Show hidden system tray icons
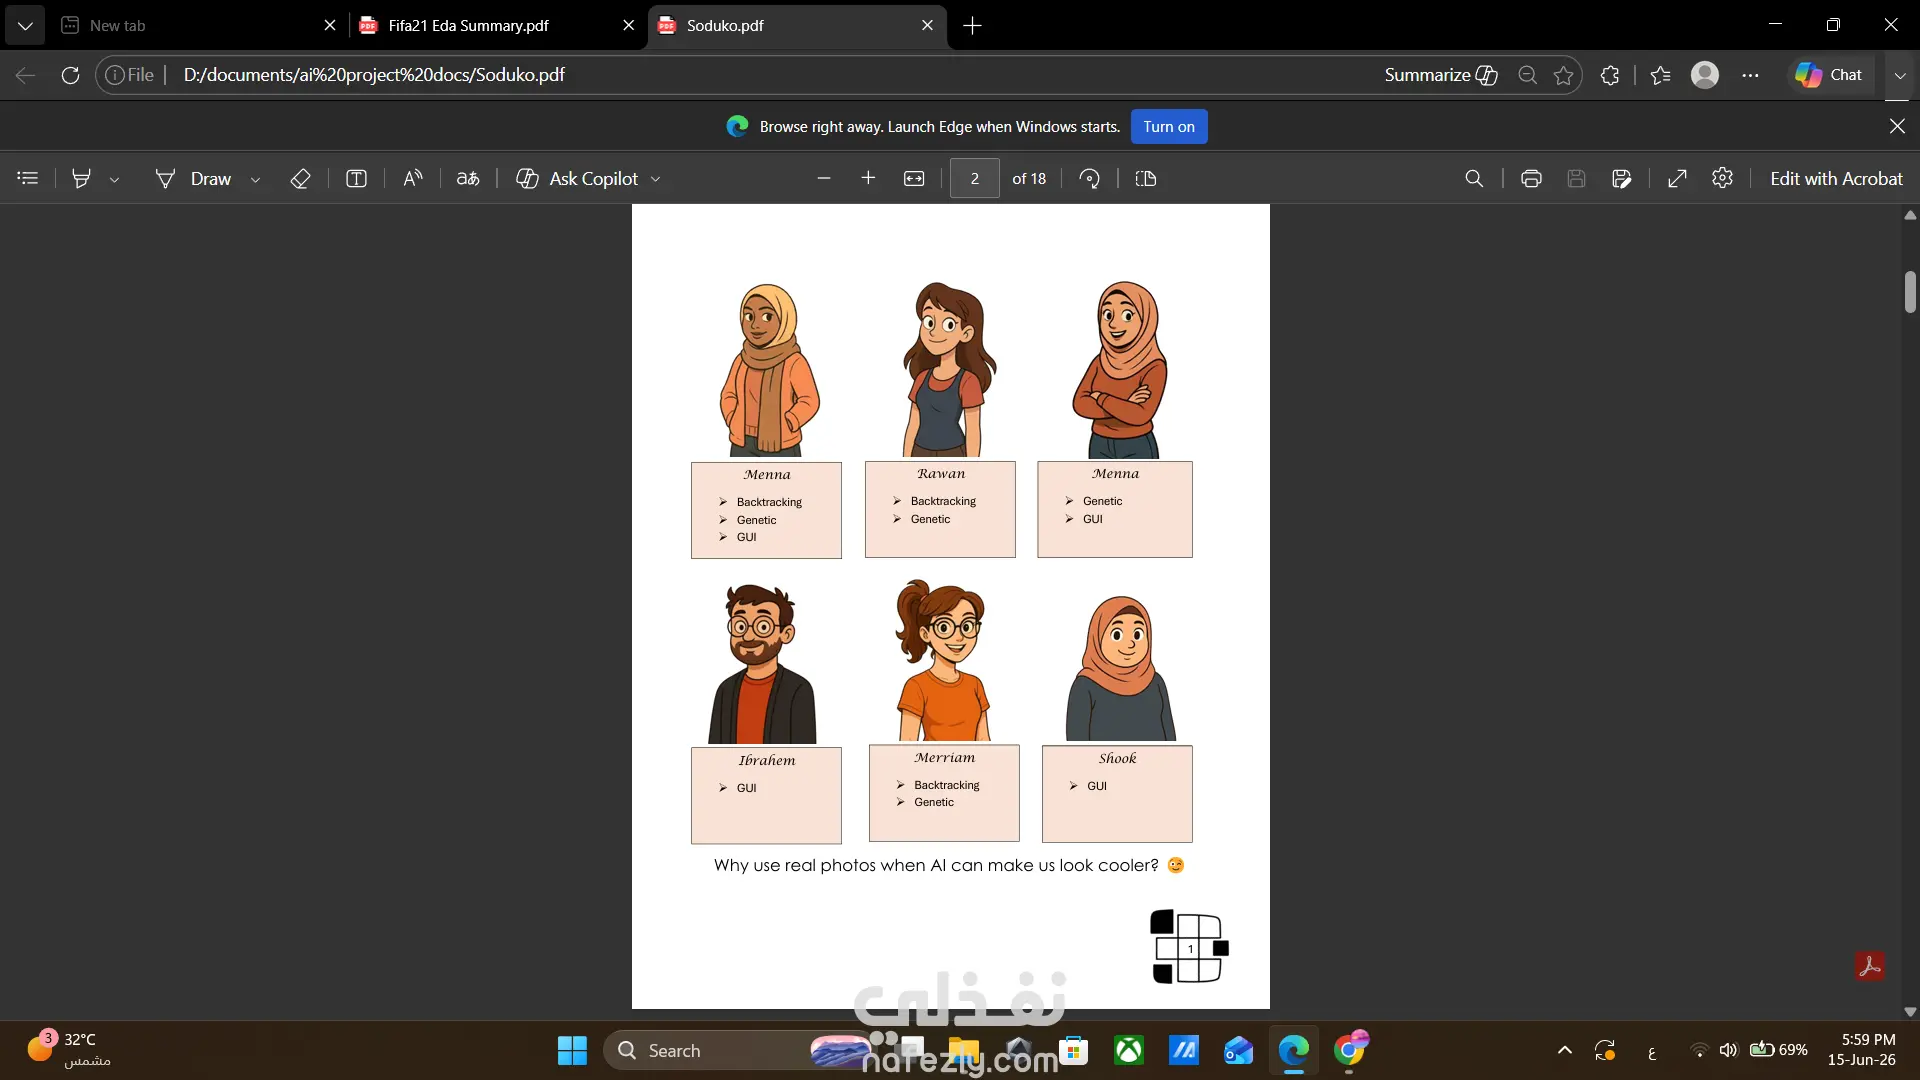The image size is (1920, 1080). point(1565,1051)
